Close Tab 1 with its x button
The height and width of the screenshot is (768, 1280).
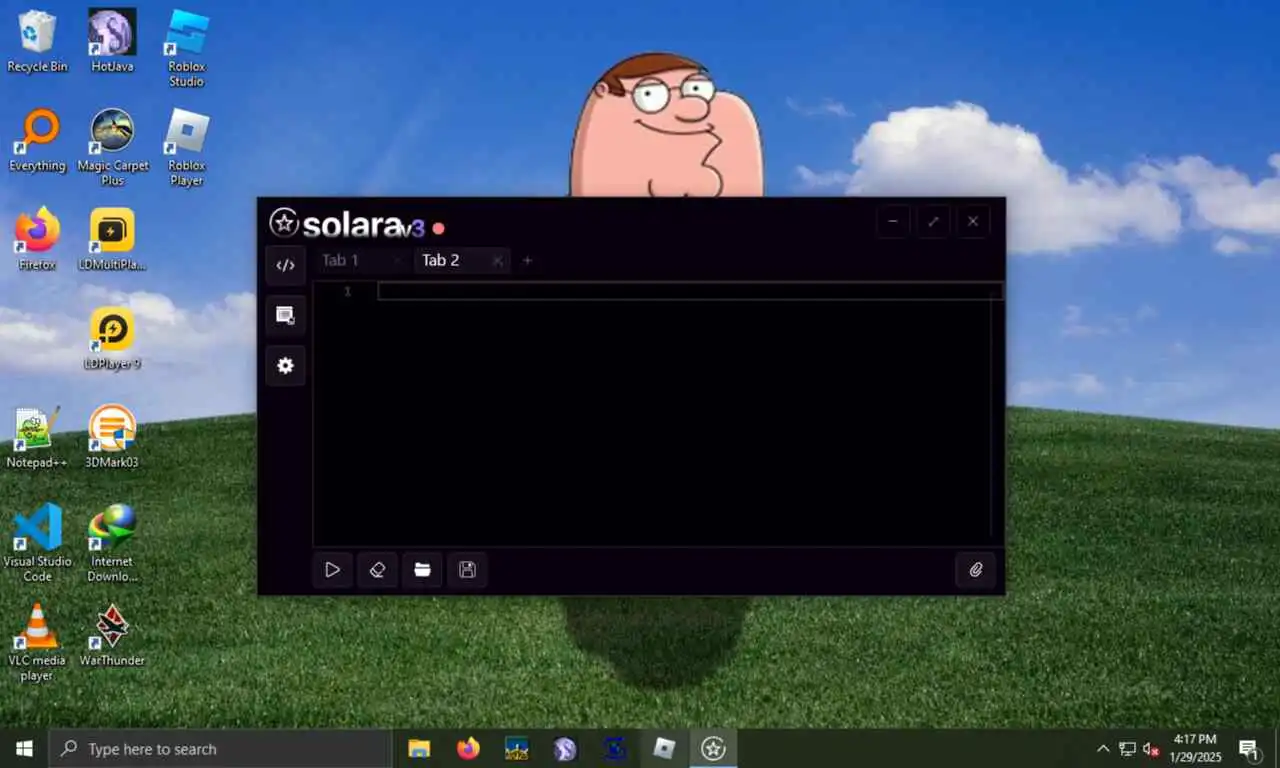397,261
